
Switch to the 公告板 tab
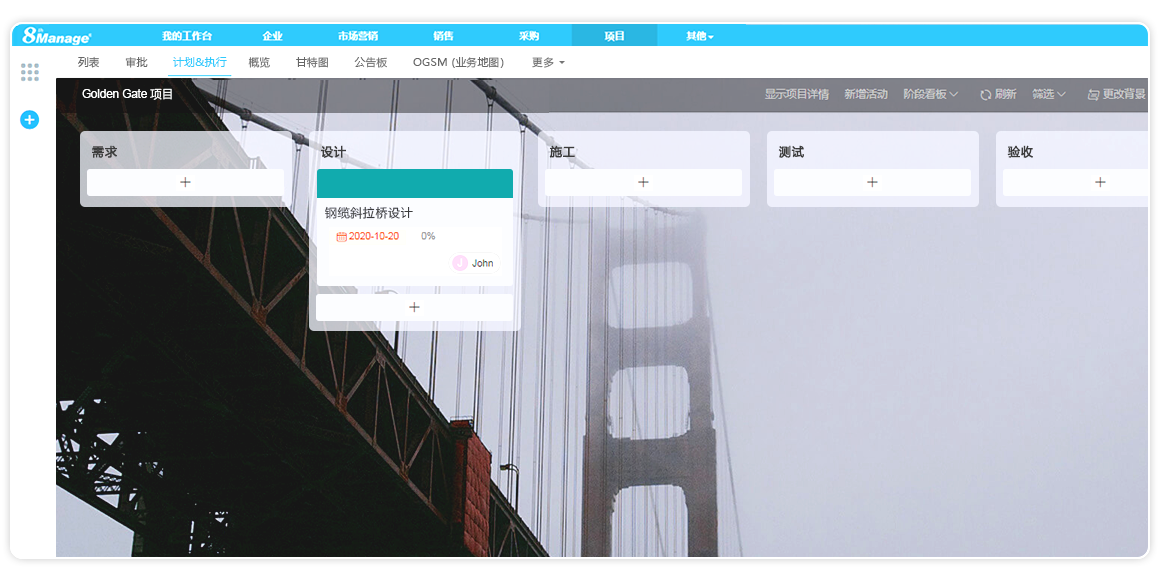[371, 61]
